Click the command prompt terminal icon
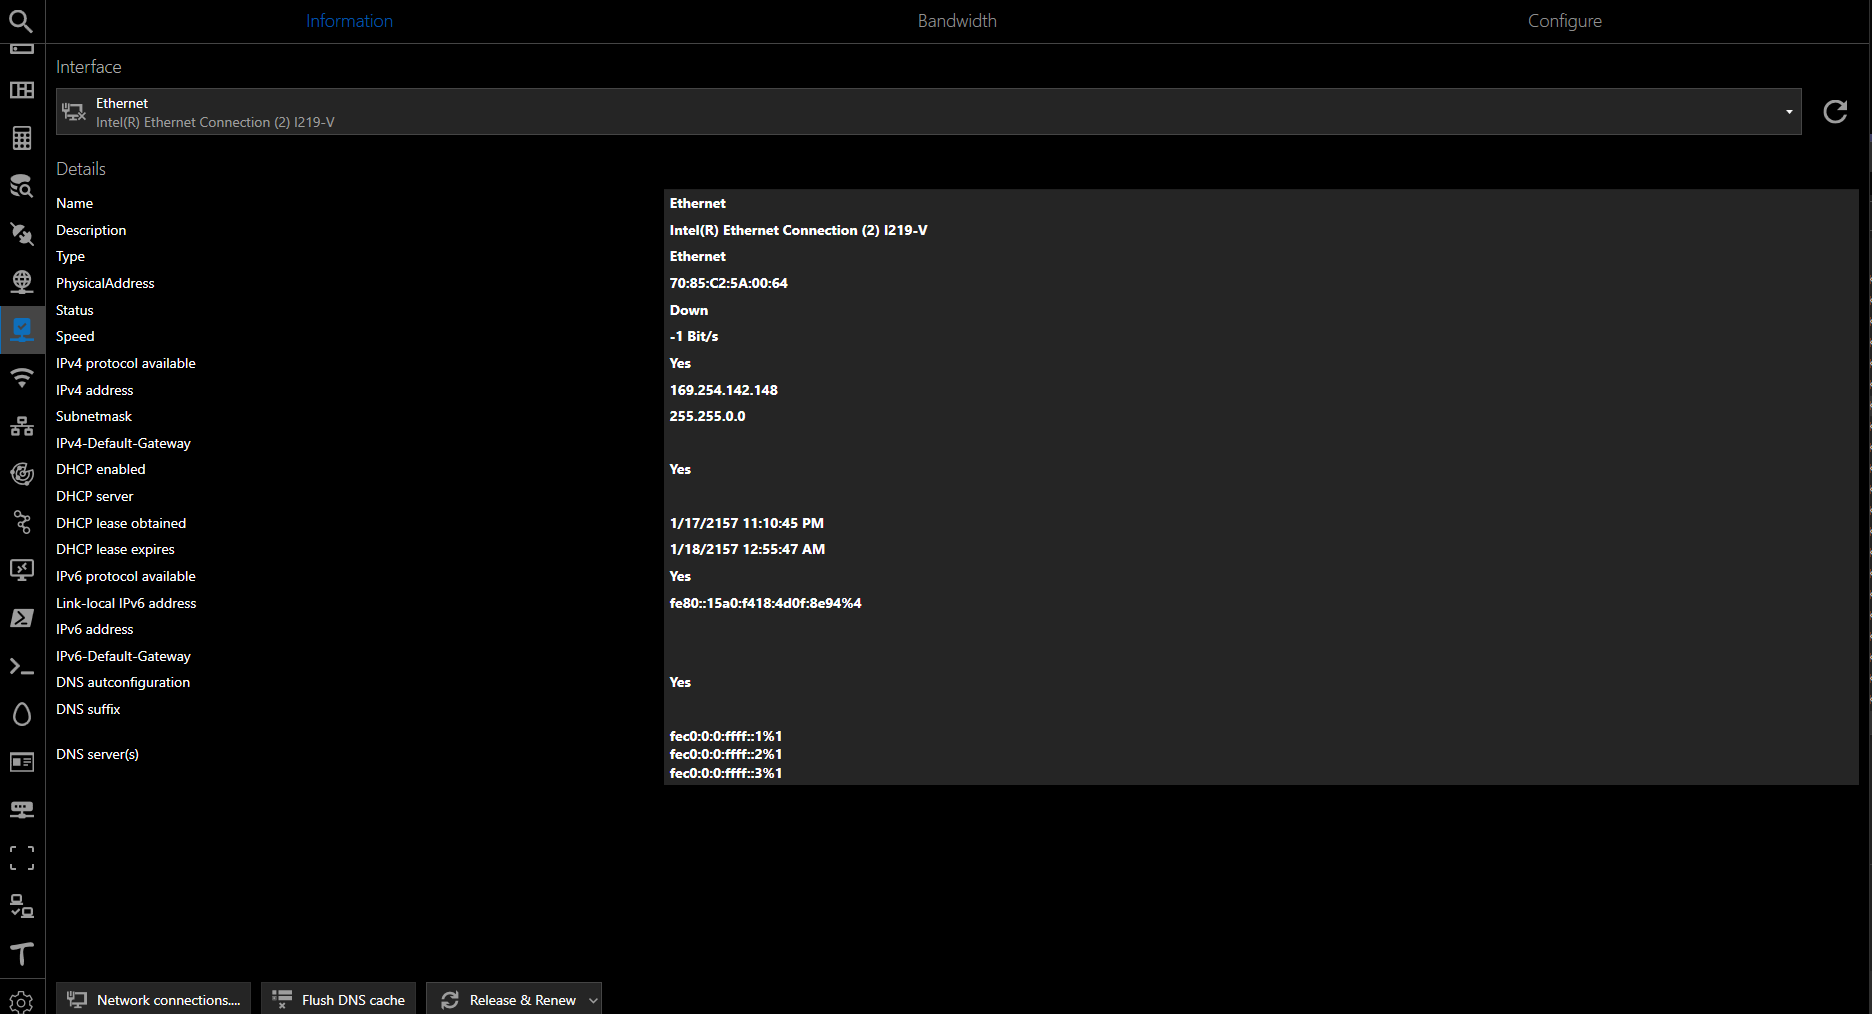Image resolution: width=1872 pixels, height=1014 pixels. coord(22,666)
